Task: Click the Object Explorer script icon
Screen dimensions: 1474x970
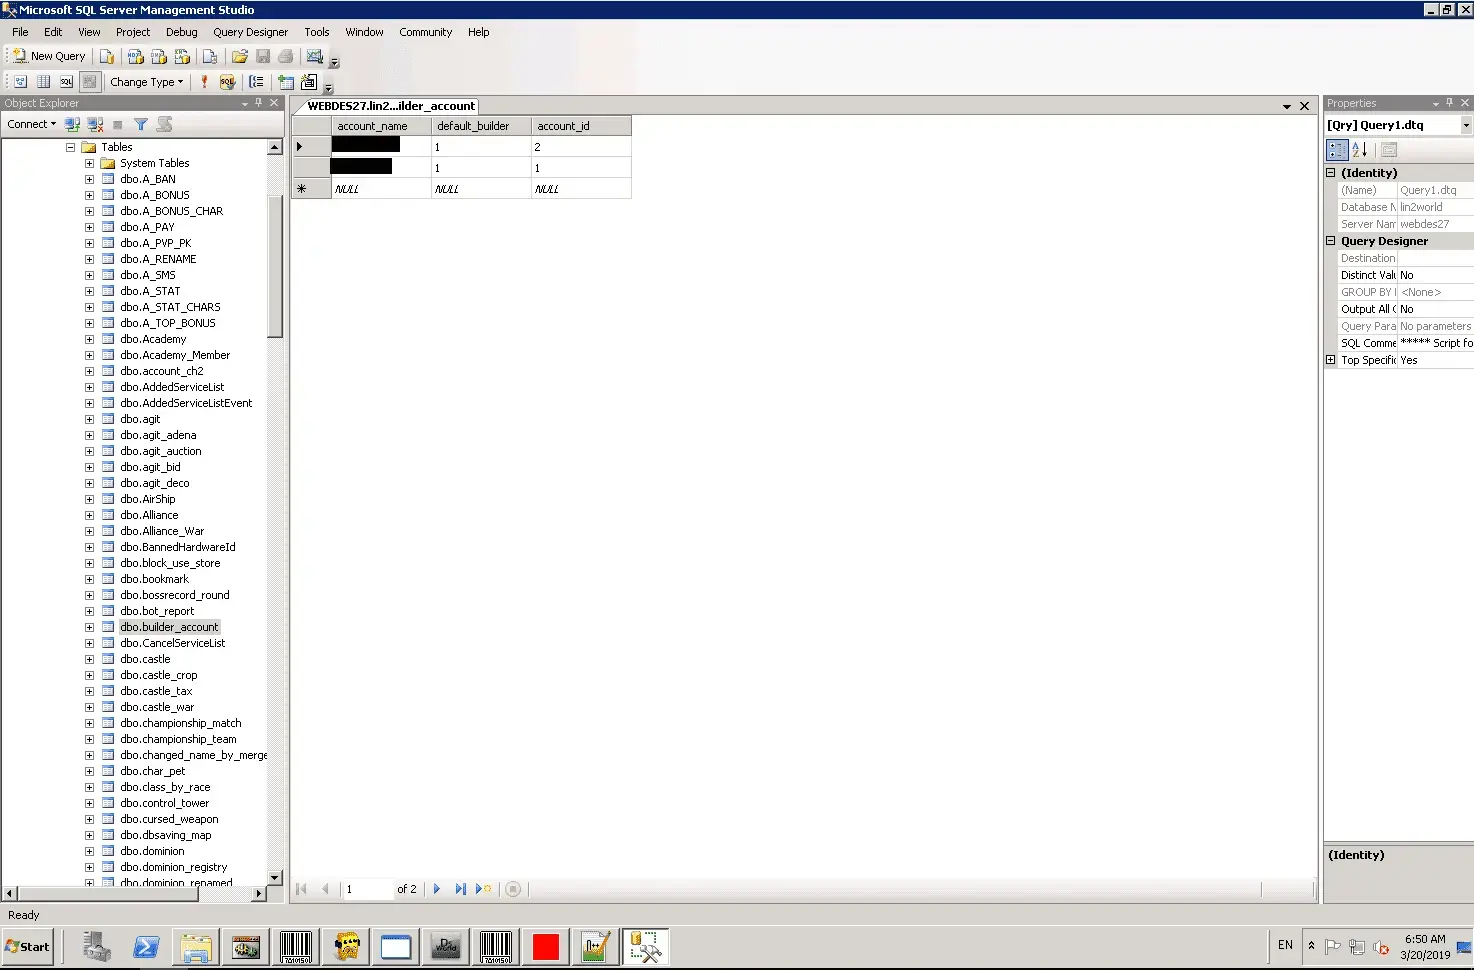Action: point(164,124)
